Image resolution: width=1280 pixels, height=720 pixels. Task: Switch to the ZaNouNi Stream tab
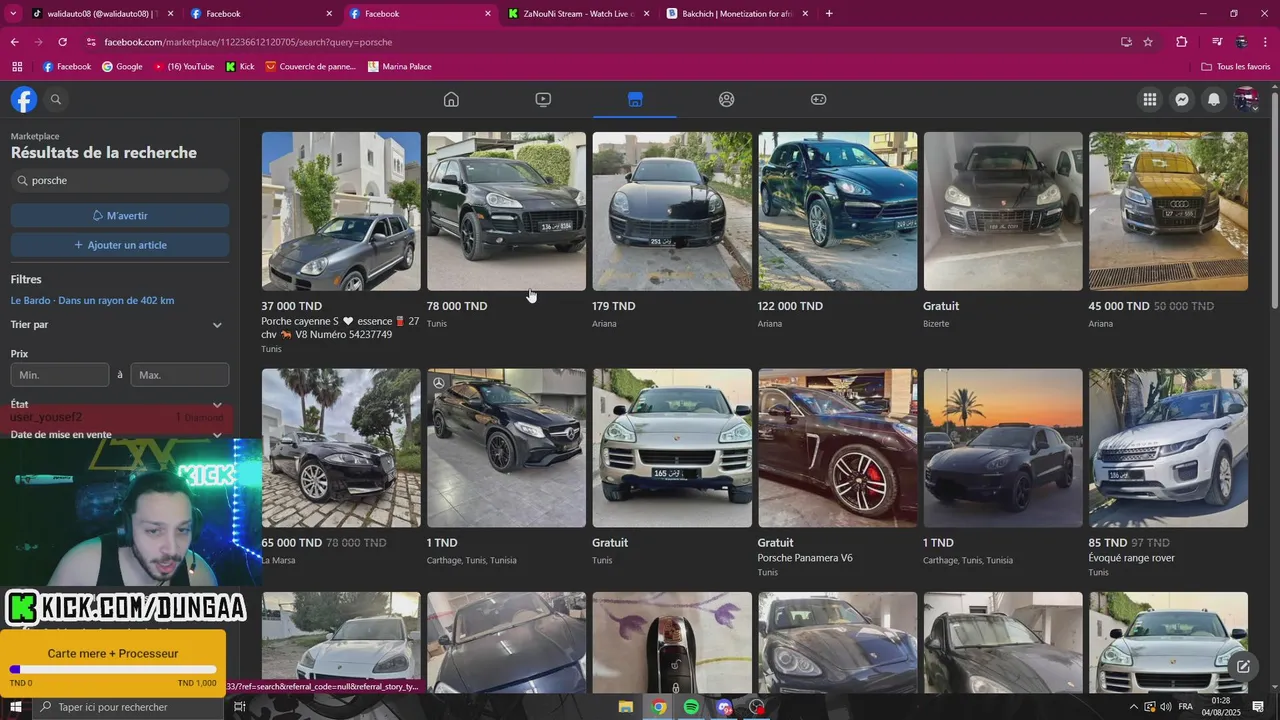coord(578,14)
